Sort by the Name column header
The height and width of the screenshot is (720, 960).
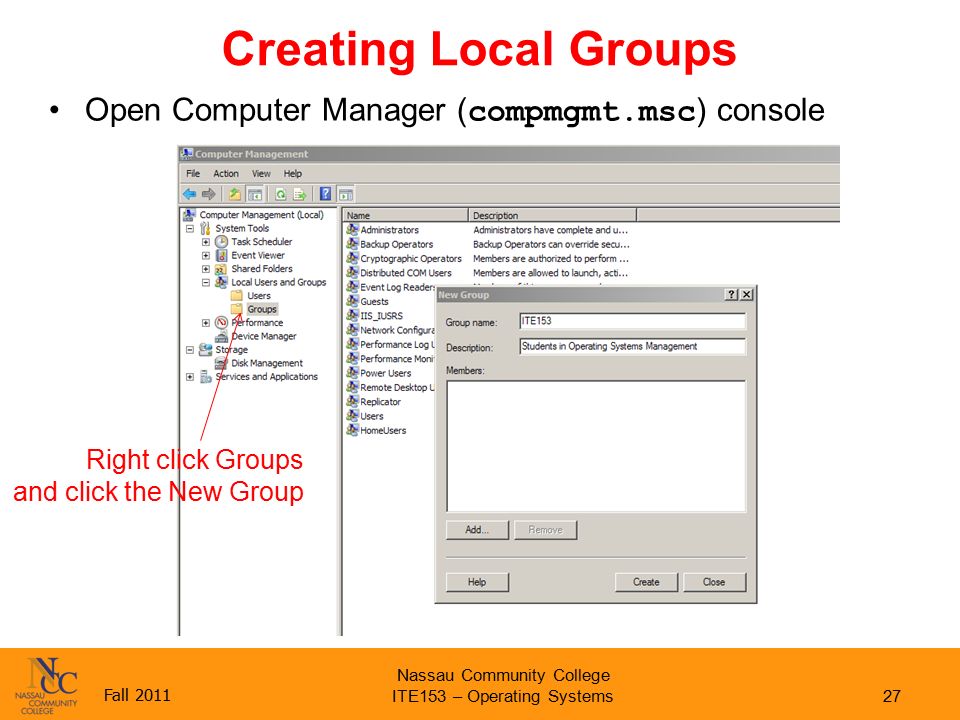405,215
